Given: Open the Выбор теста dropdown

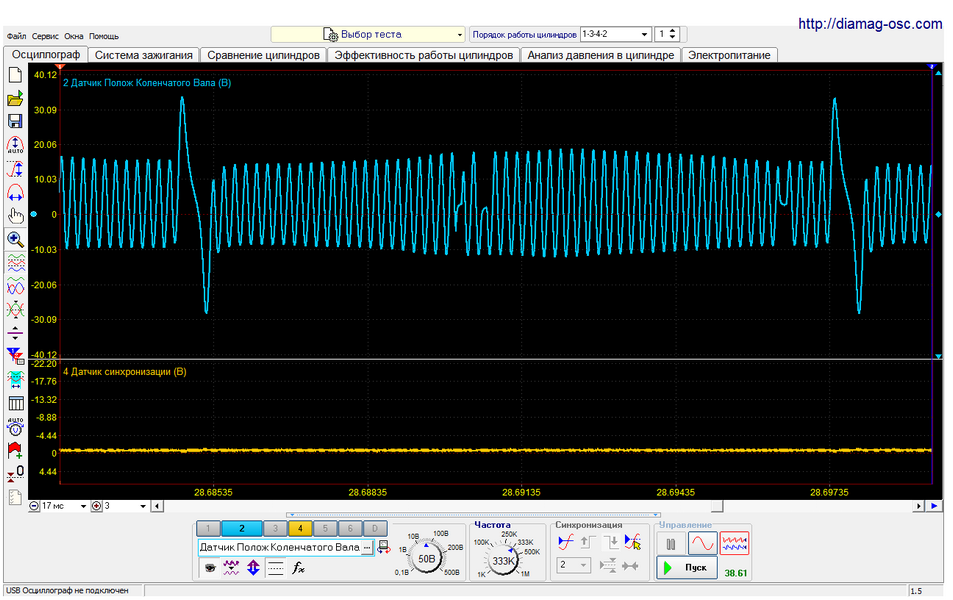Looking at the screenshot, I should (368, 35).
